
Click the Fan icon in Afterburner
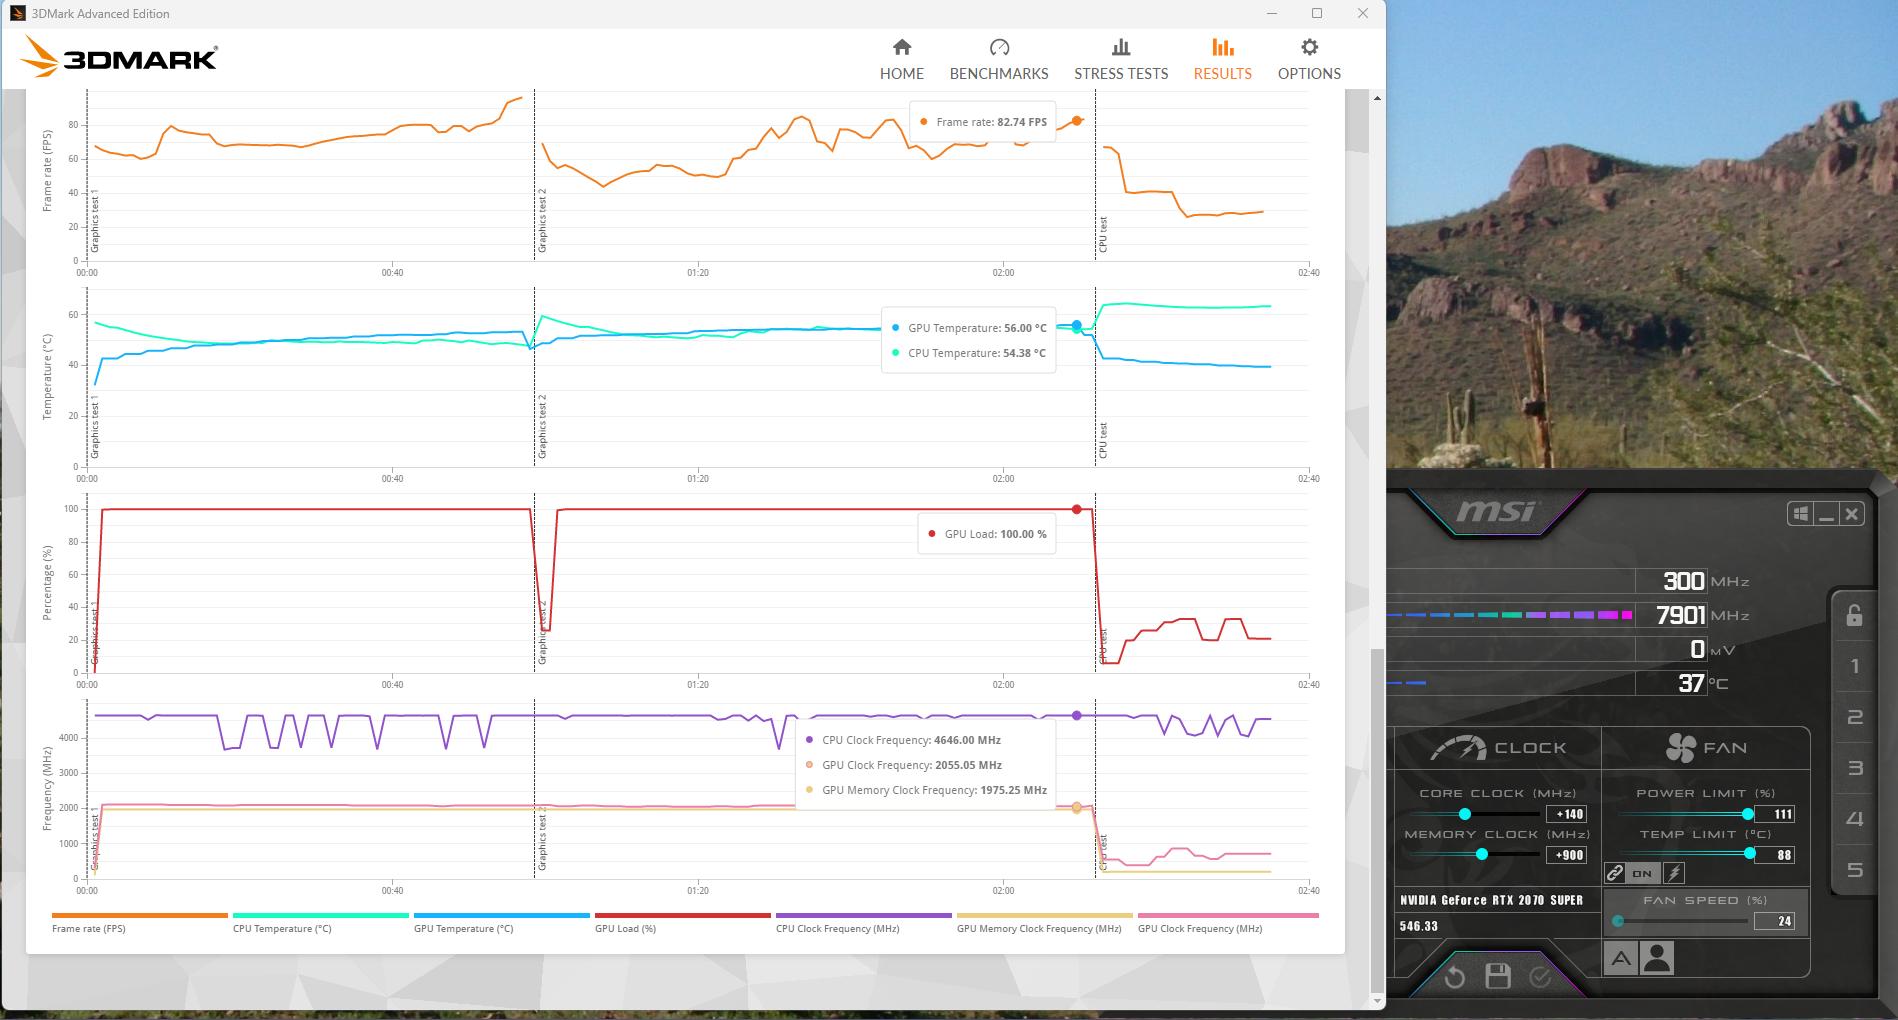pyautogui.click(x=1681, y=748)
